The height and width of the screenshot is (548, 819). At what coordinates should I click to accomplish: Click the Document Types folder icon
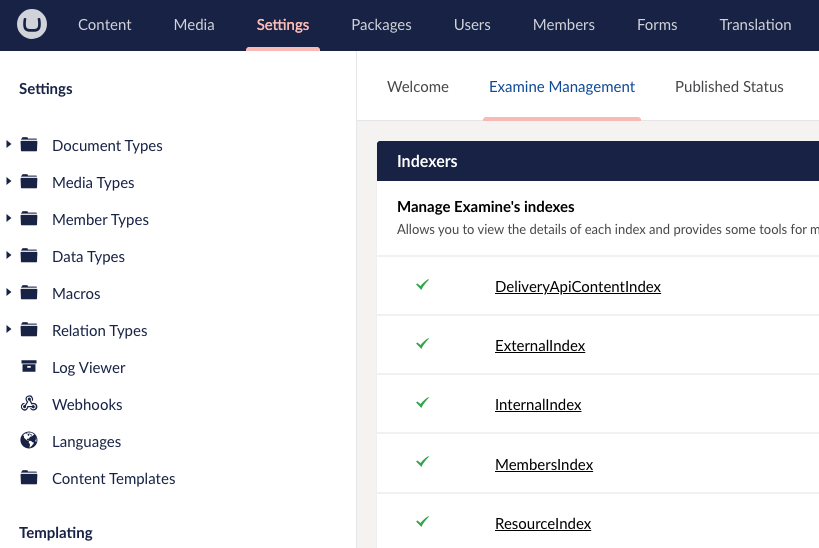tap(29, 145)
